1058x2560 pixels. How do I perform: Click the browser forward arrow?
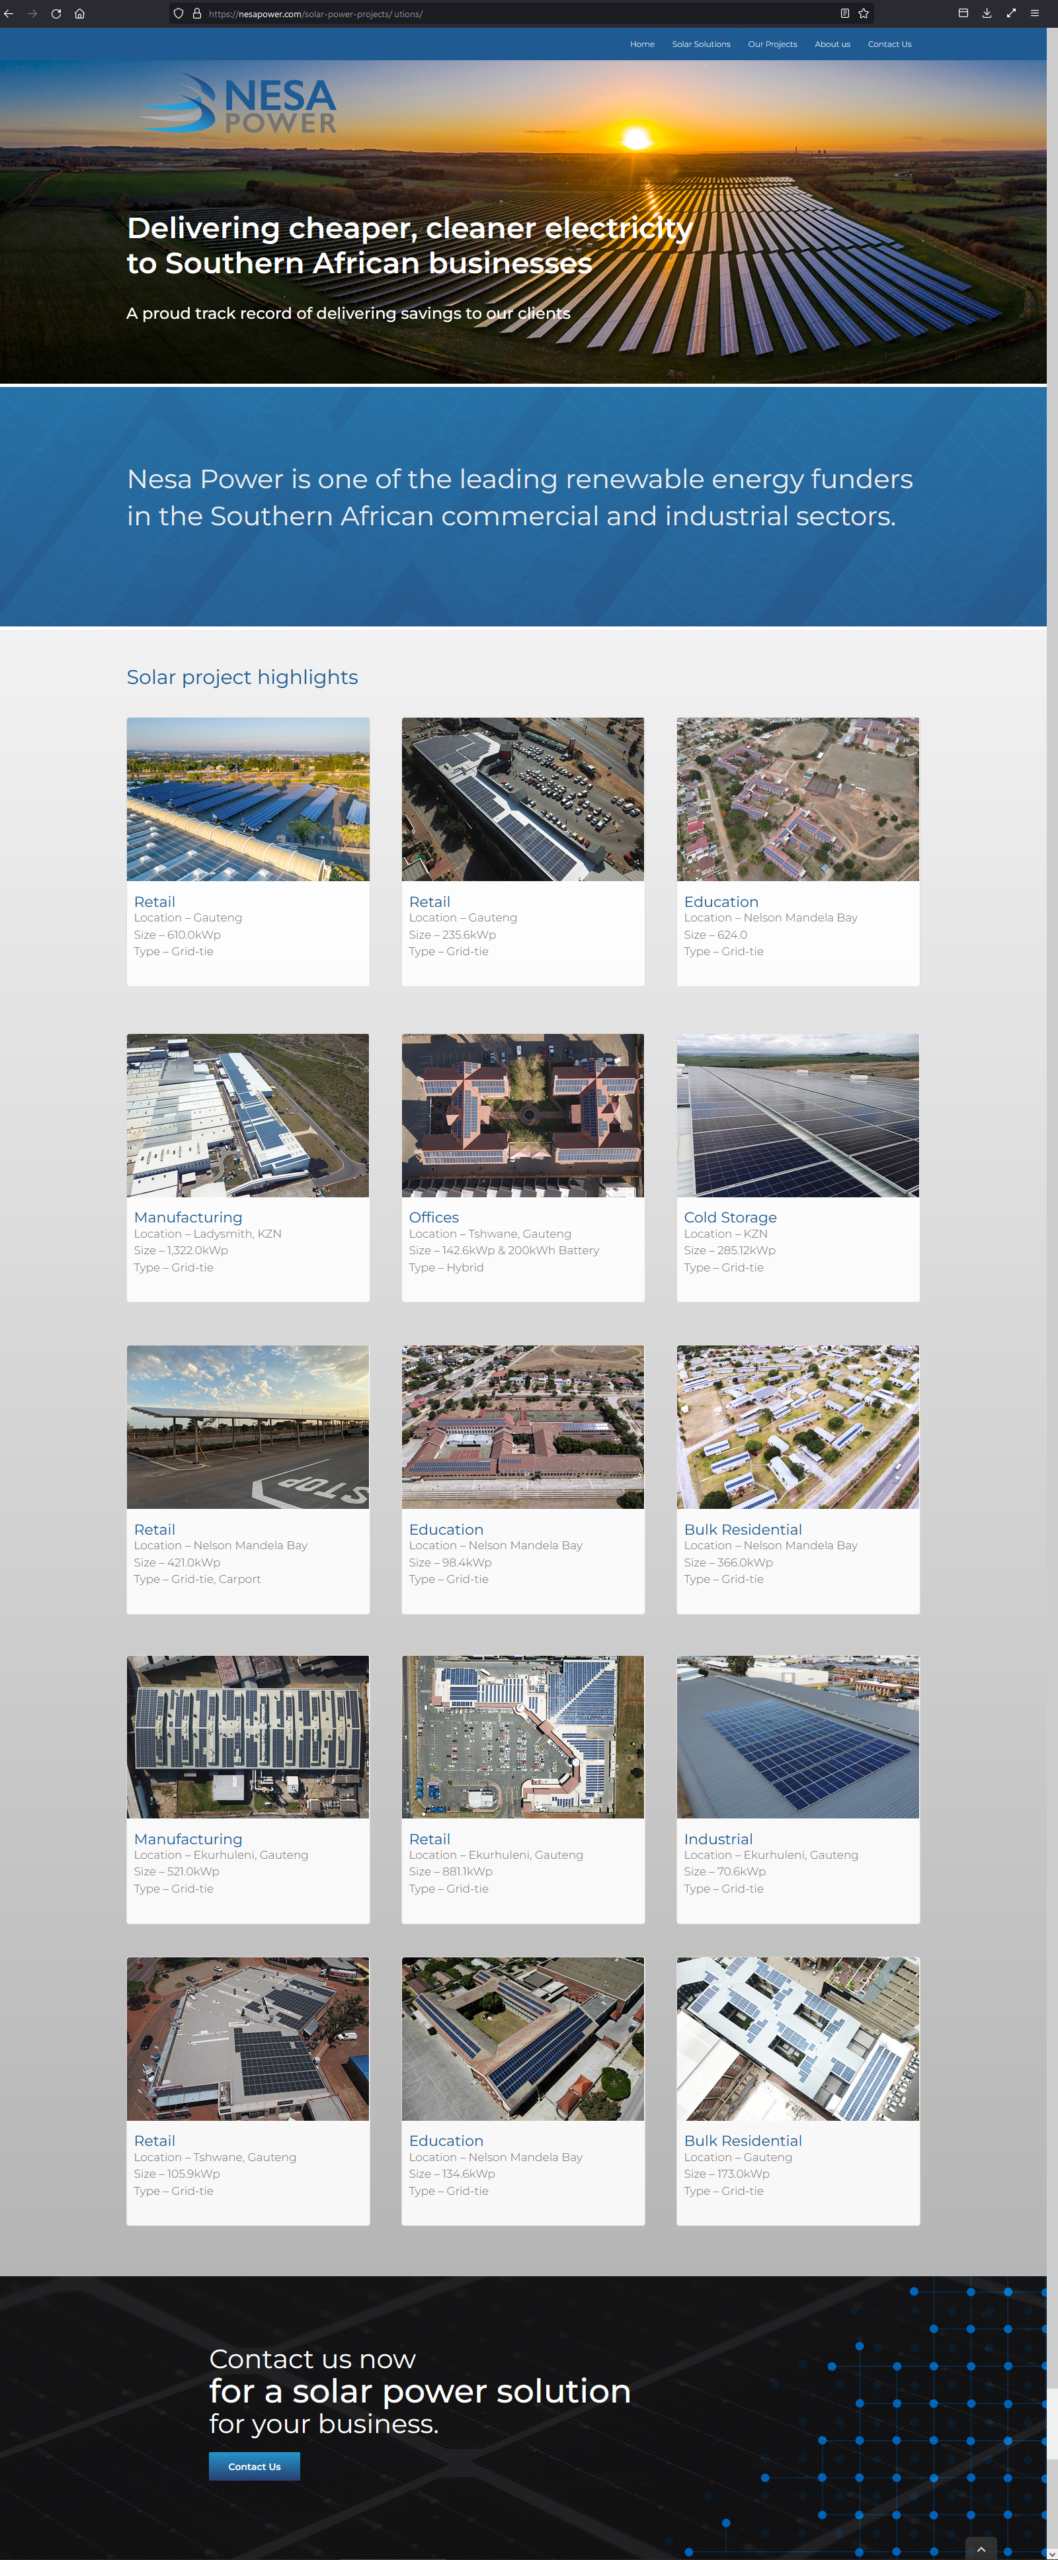(32, 13)
